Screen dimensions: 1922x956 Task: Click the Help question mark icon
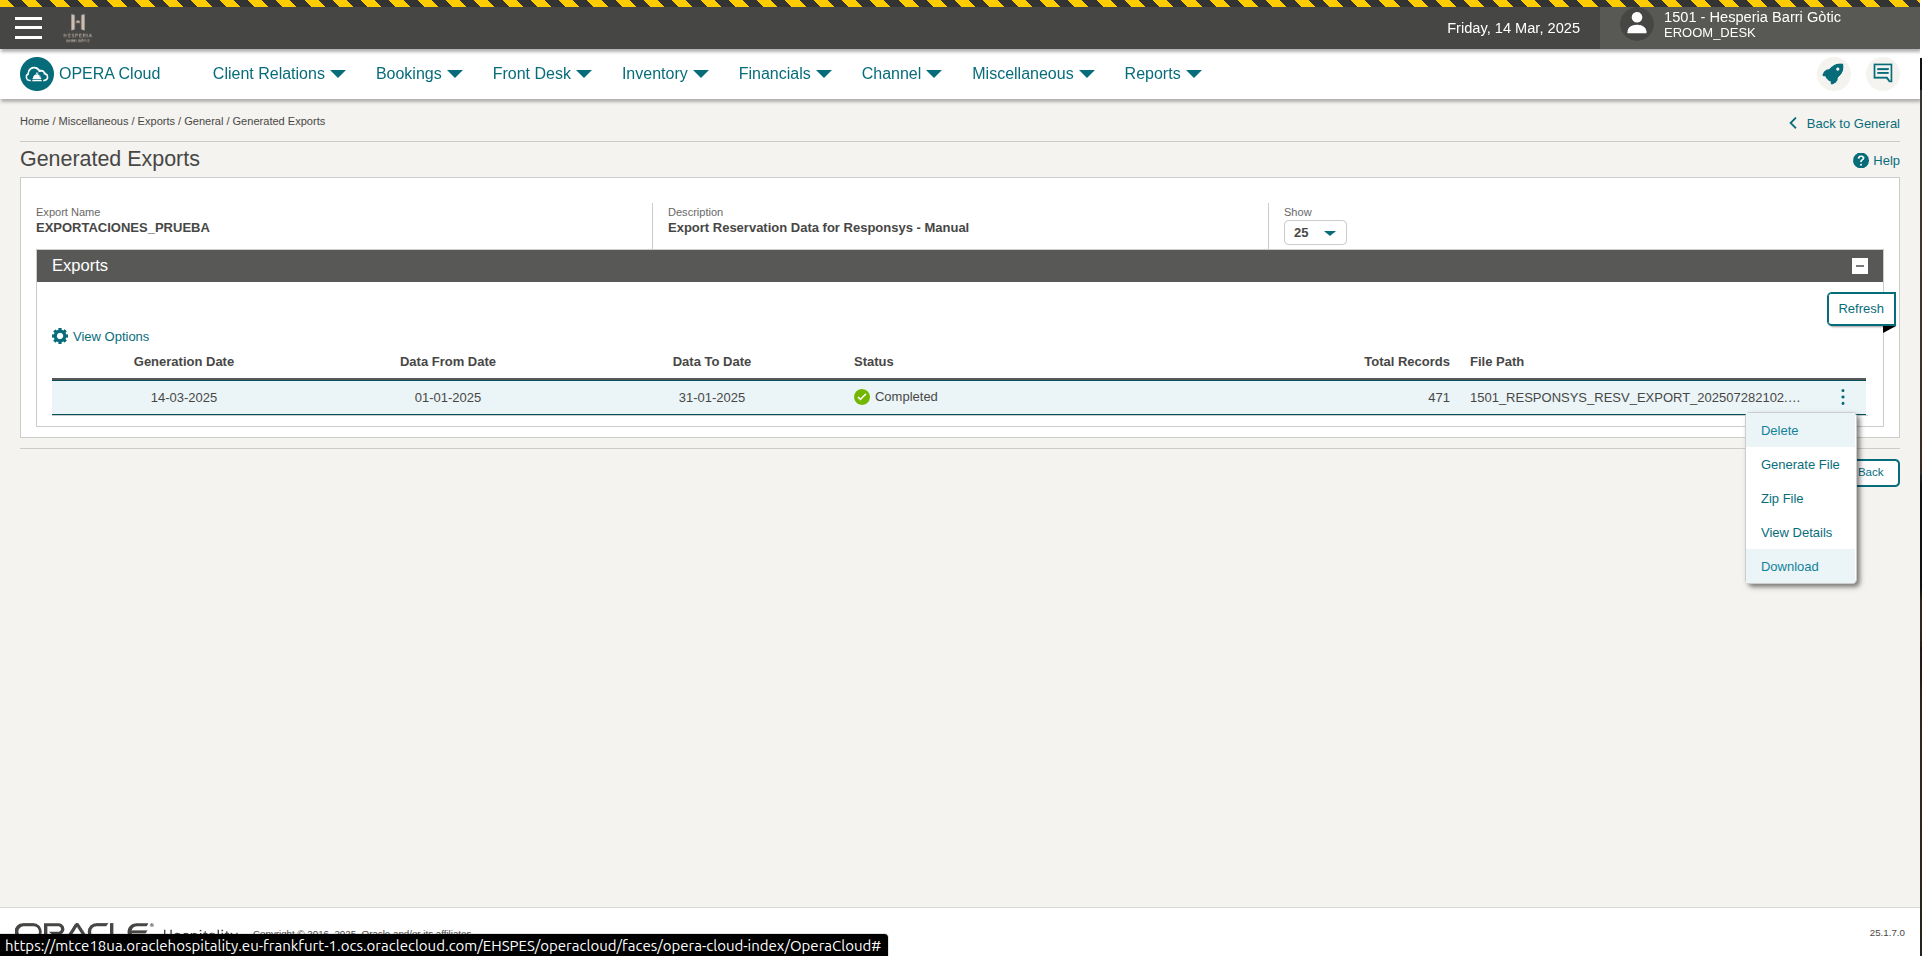tap(1860, 161)
